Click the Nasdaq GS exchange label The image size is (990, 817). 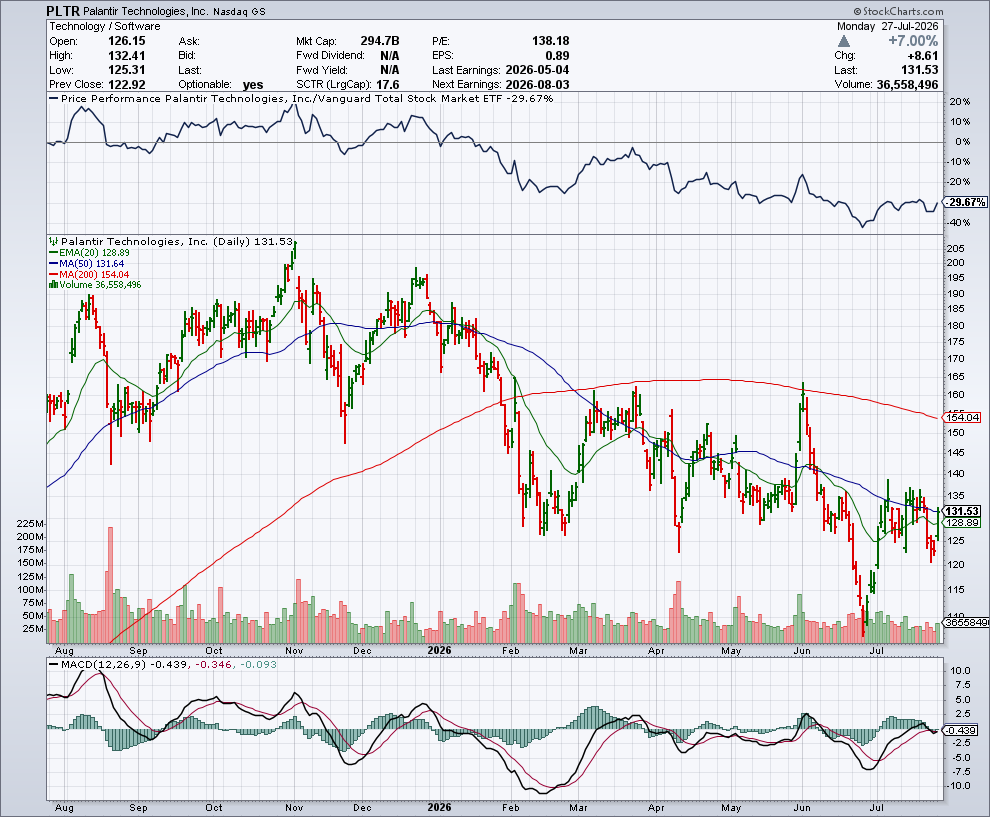[239, 12]
